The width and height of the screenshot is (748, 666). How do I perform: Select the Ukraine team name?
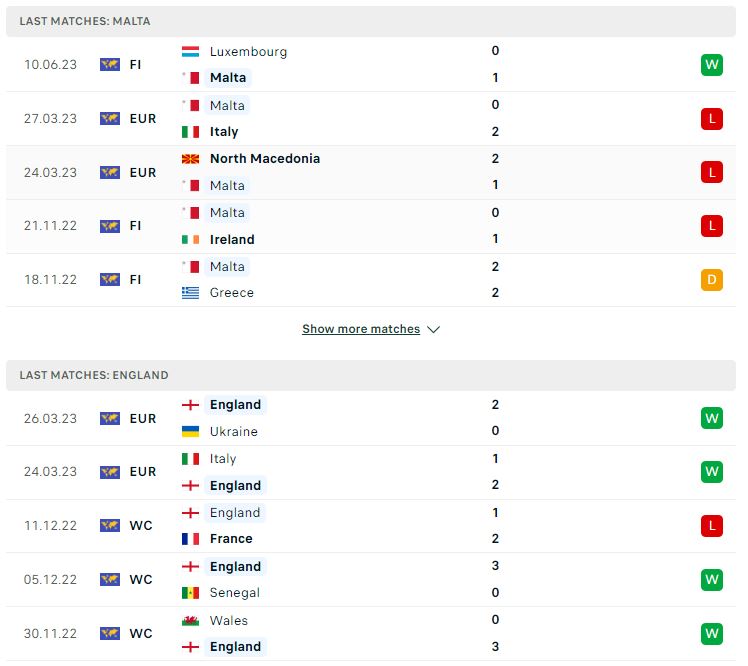[x=233, y=431]
